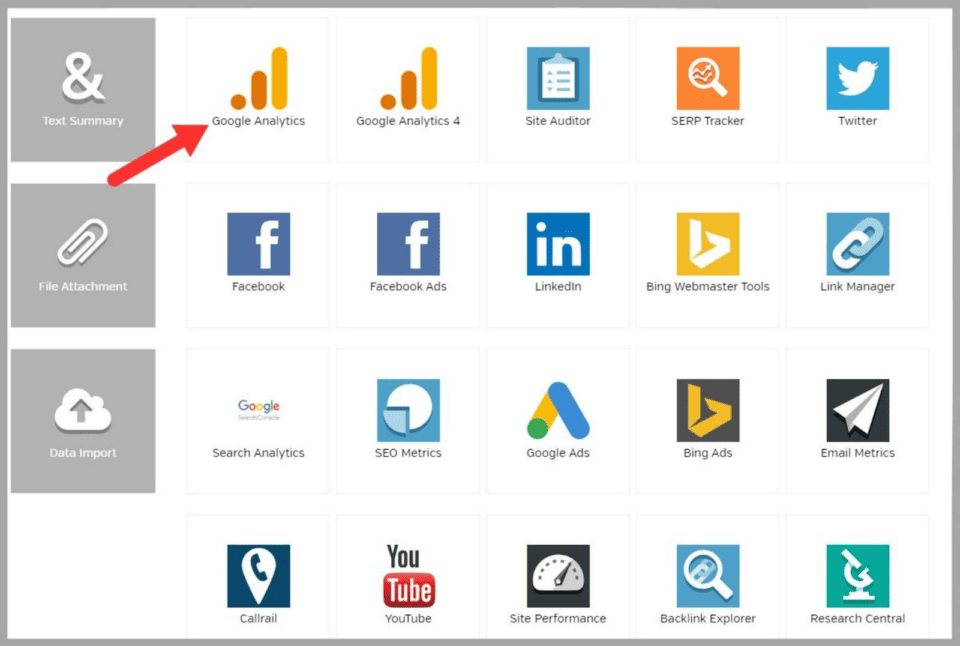Open the Link Manager chain icon
Image resolution: width=960 pixels, height=646 pixels.
(858, 244)
